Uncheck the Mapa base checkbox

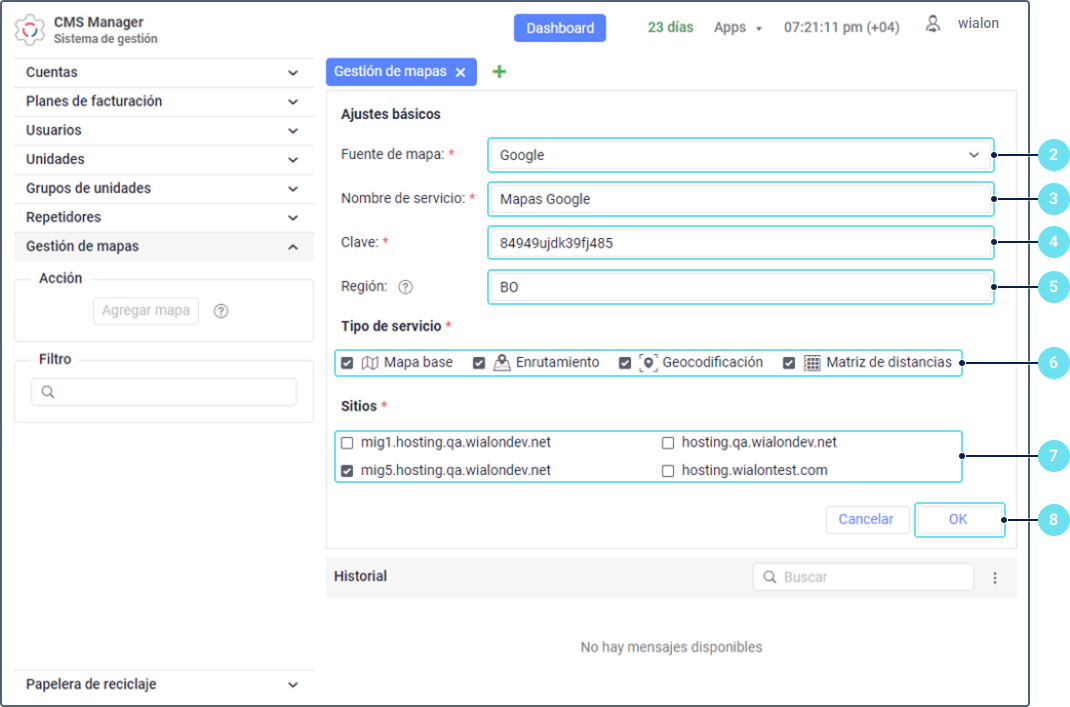point(347,363)
